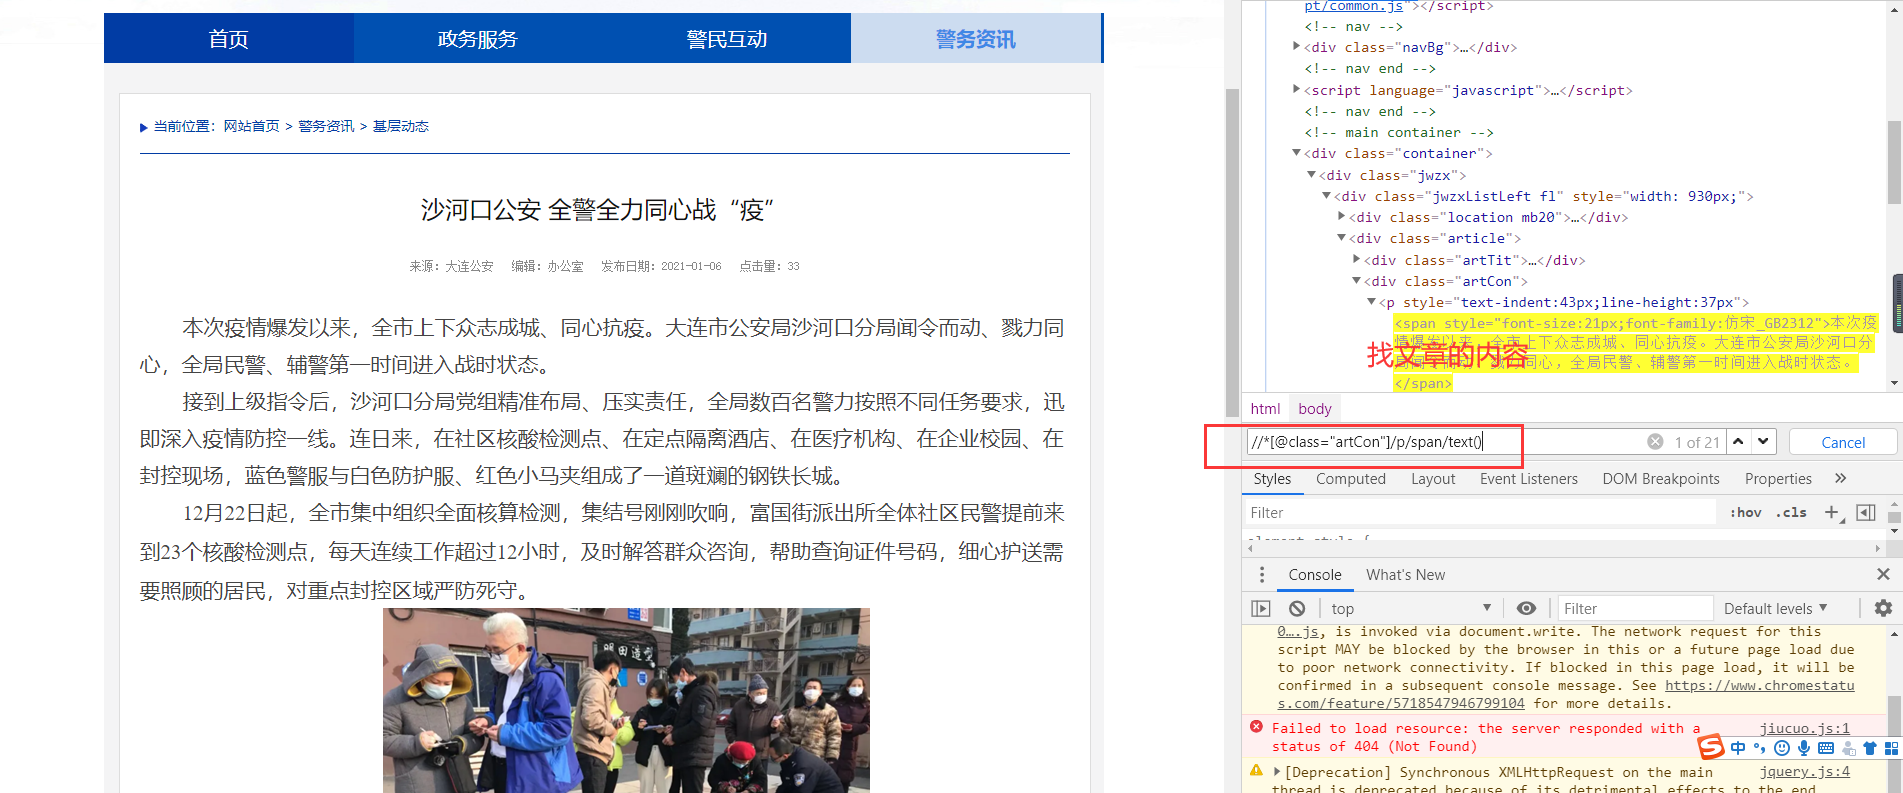Clear console icon
Image resolution: width=1903 pixels, height=793 pixels.
click(1297, 608)
